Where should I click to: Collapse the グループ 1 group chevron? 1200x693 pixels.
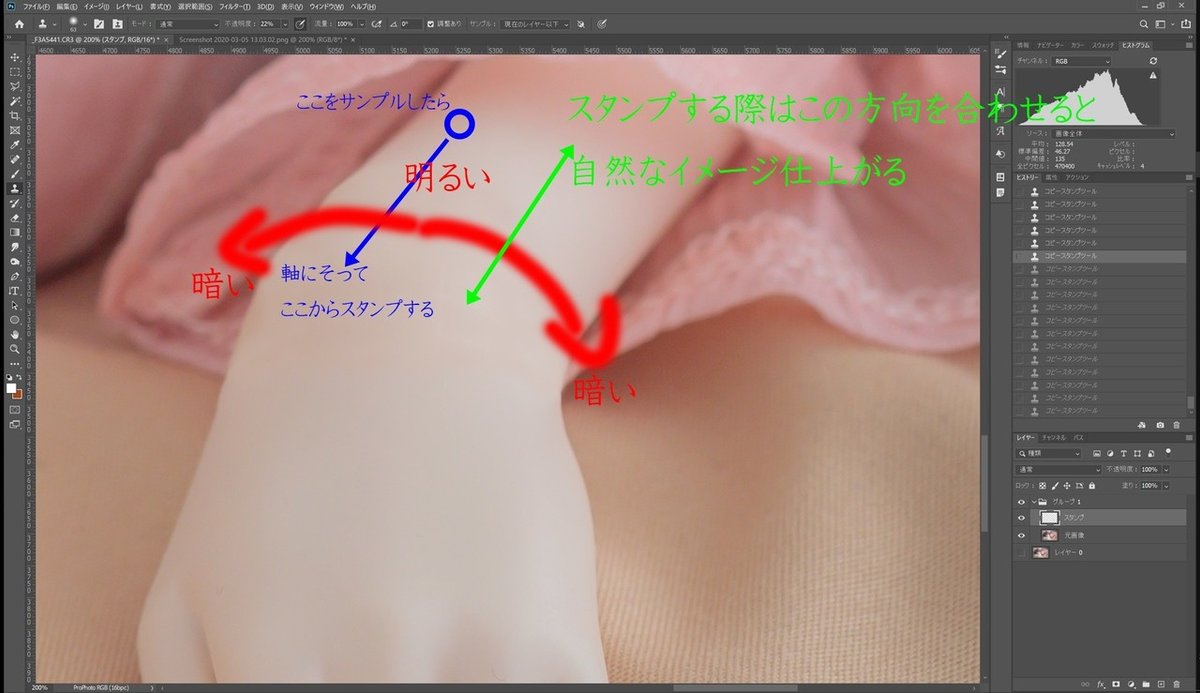[1033, 502]
